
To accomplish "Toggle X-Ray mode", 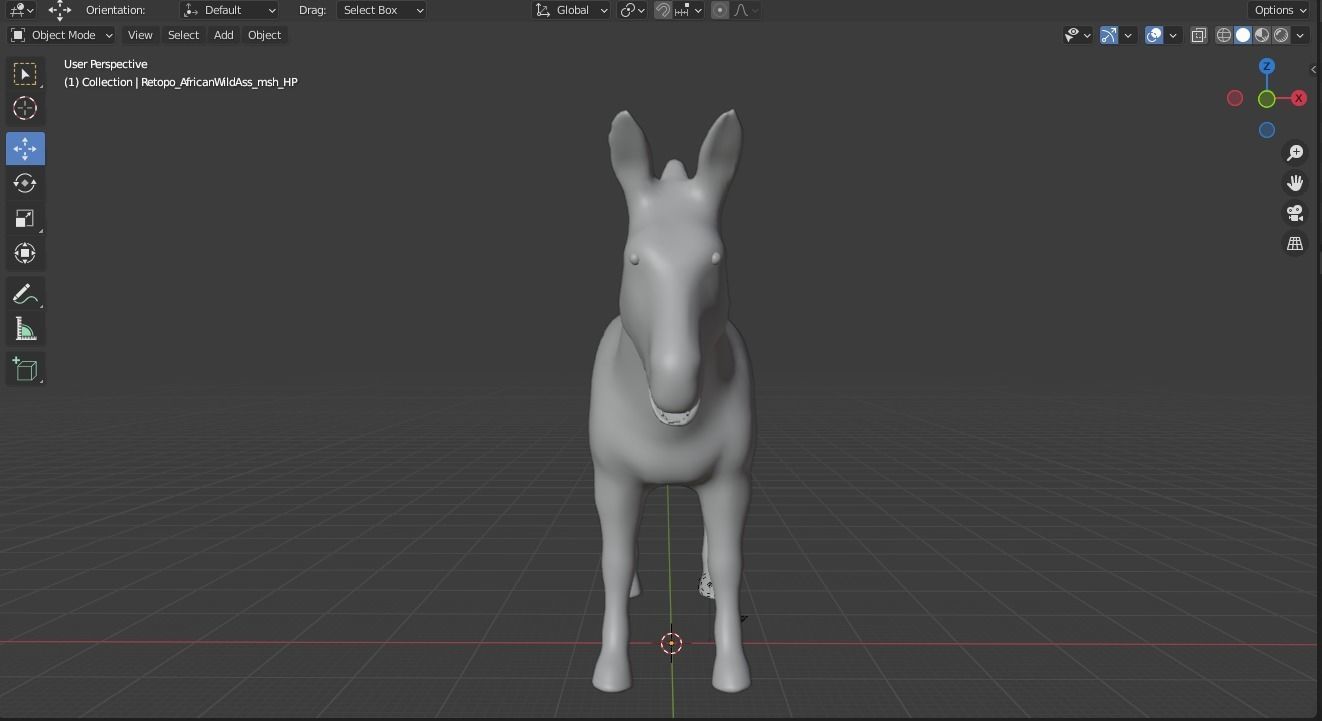I will tap(1198, 35).
